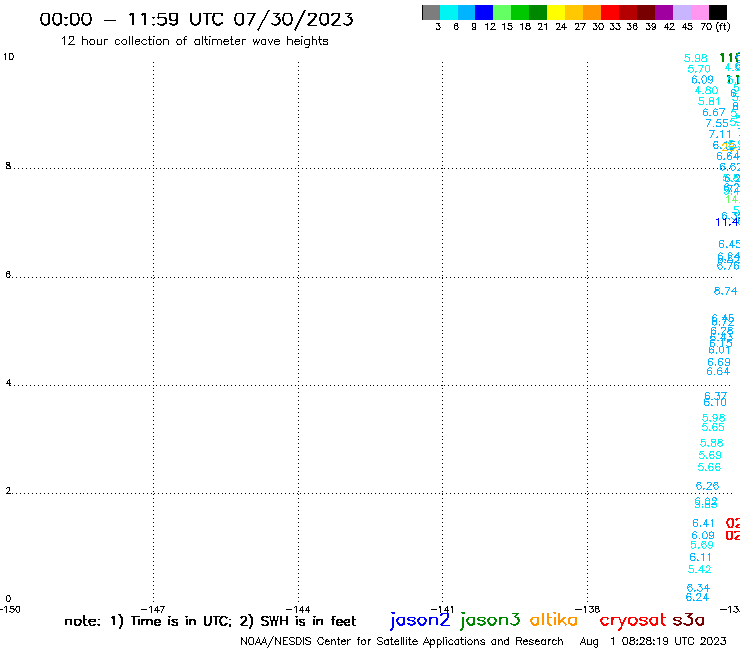Screen dimensions: 740x650
Task: Click the wave height value "4.80"
Action: pyautogui.click(x=706, y=90)
